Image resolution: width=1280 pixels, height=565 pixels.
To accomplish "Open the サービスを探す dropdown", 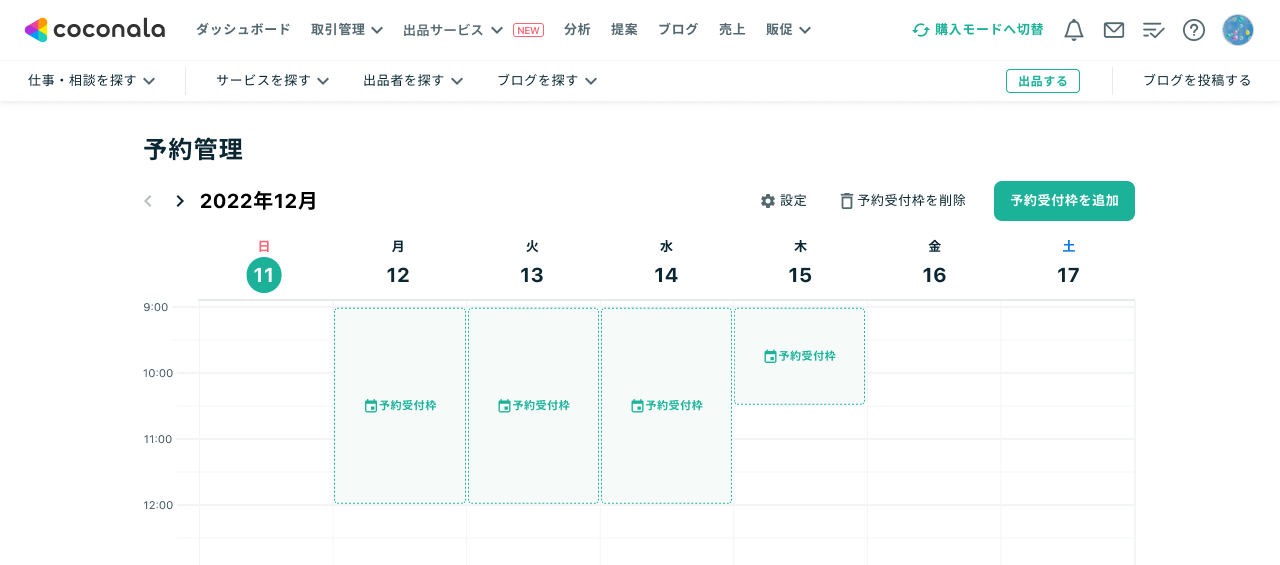I will click(x=272, y=81).
